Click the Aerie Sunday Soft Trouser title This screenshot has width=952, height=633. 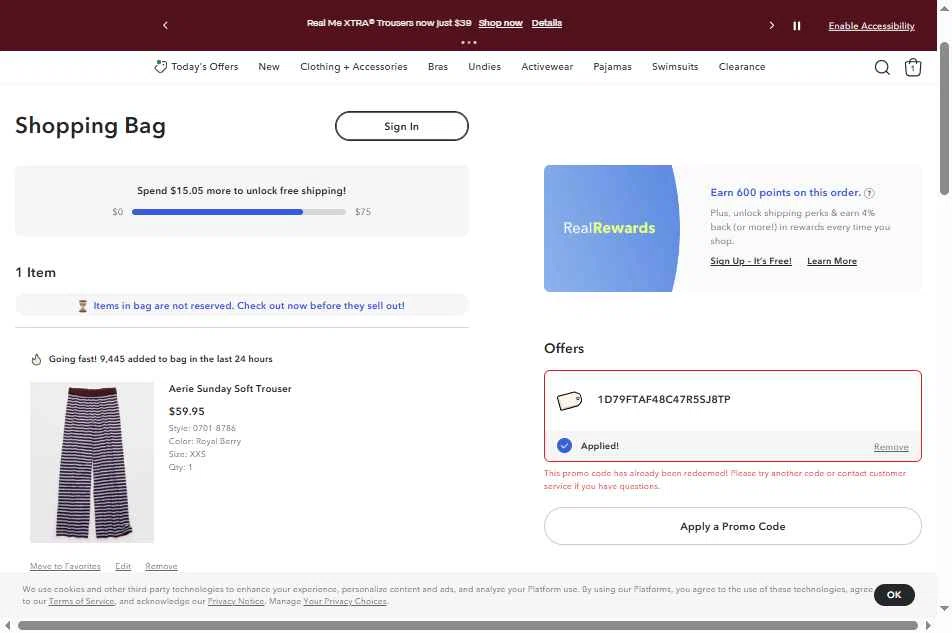(230, 388)
